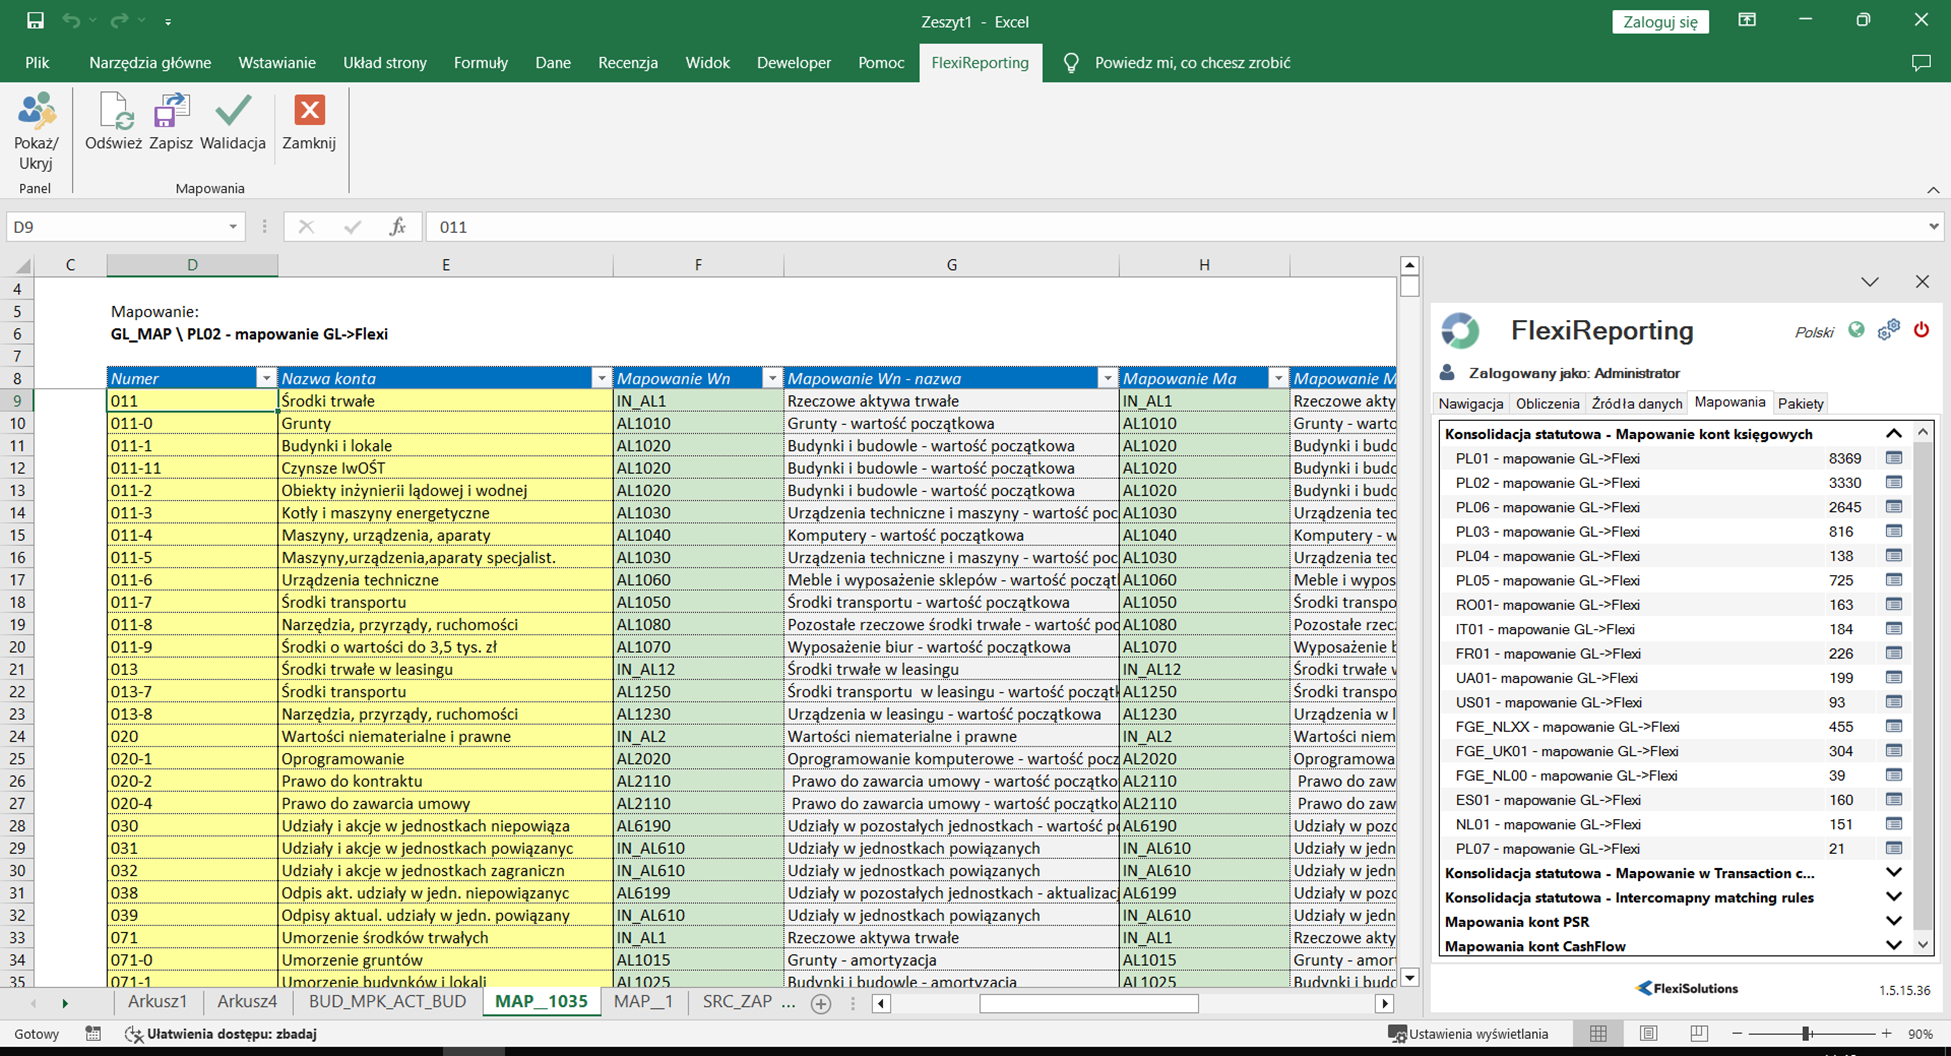Open the Numer column filter dropdown

[x=265, y=378]
